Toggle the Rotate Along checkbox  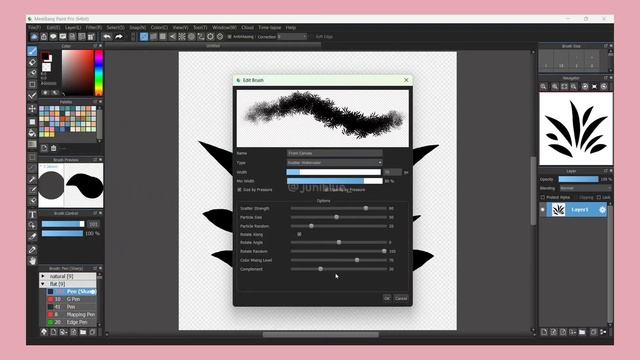coord(299,234)
